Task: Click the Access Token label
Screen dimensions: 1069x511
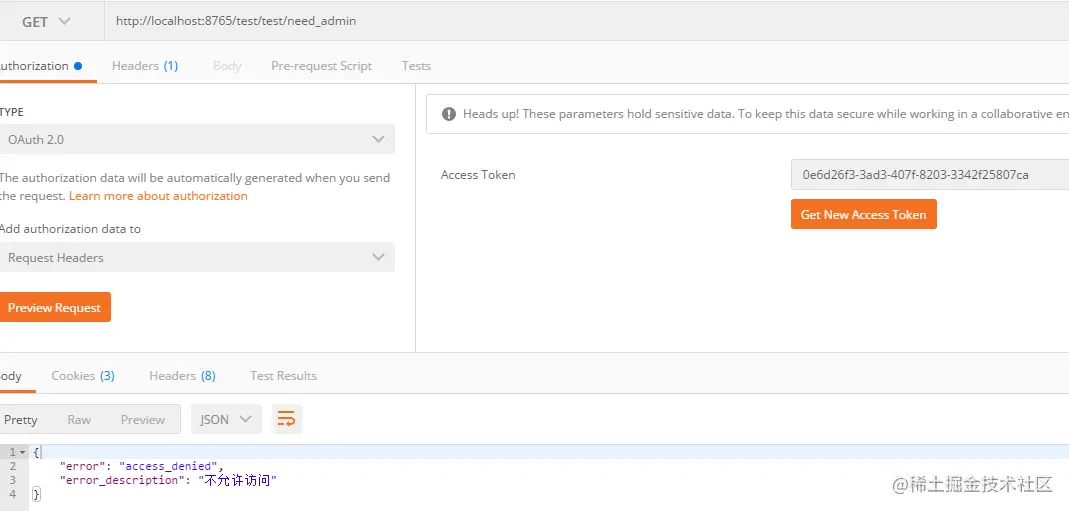Action: coord(478,175)
